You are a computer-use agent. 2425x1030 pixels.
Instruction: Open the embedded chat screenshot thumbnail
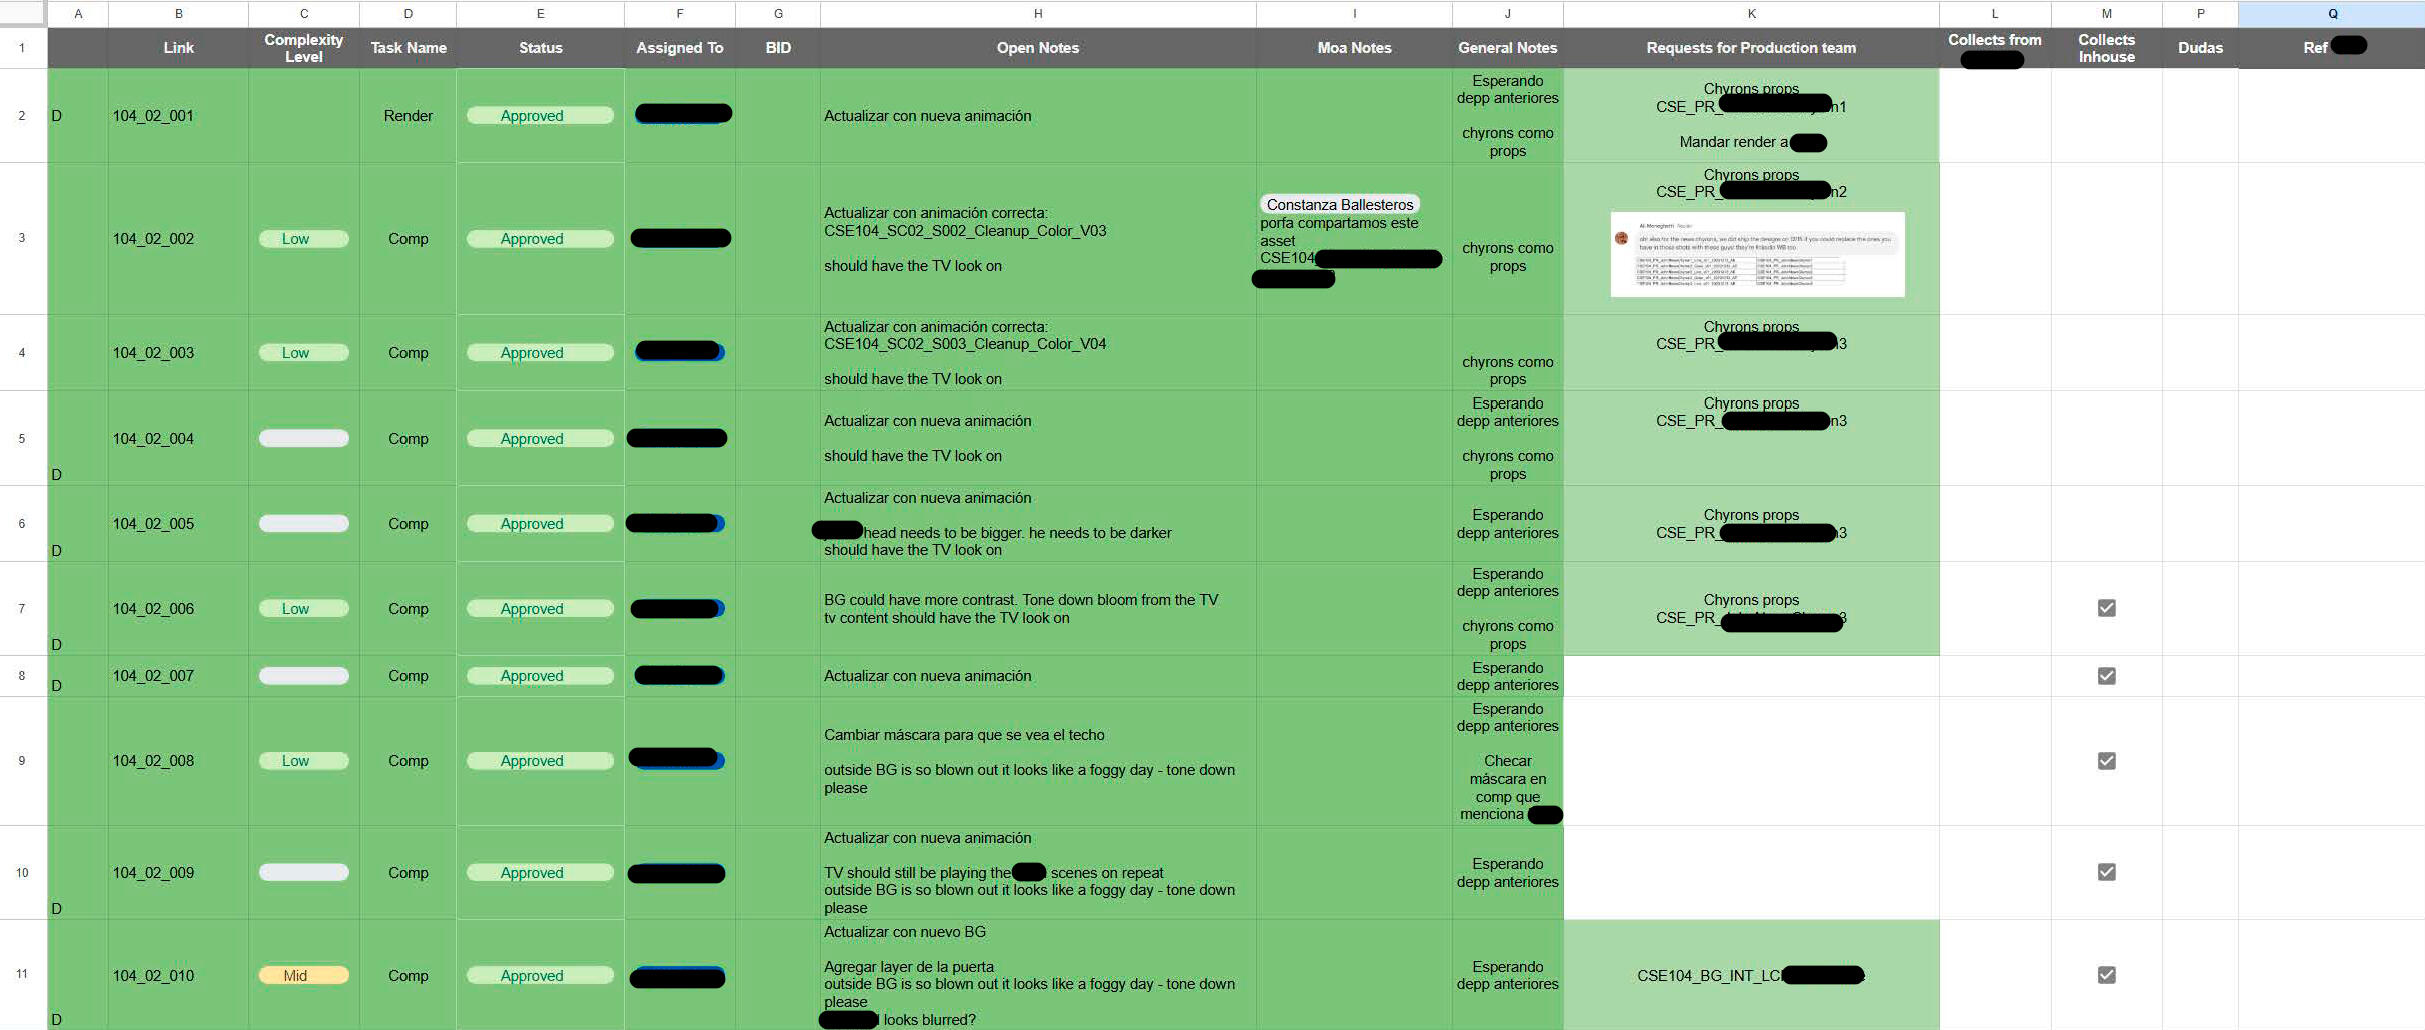[x=1757, y=254]
